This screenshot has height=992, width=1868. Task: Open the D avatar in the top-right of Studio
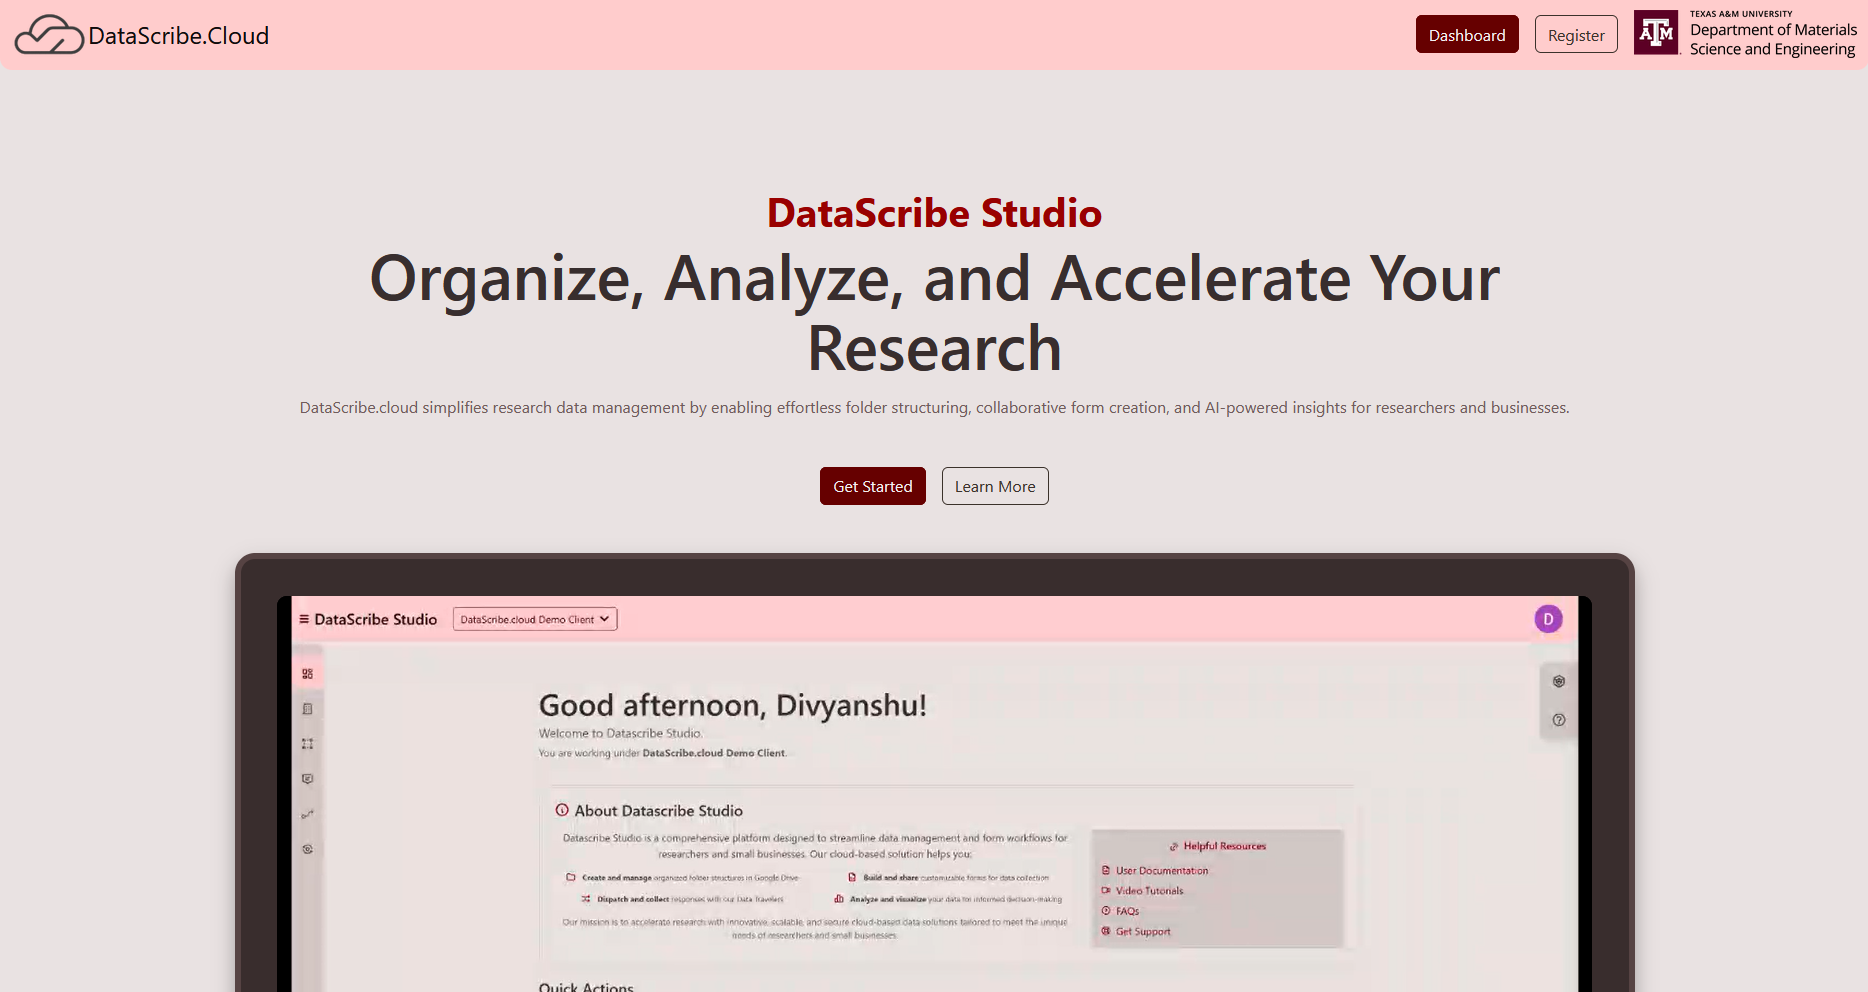click(x=1548, y=618)
